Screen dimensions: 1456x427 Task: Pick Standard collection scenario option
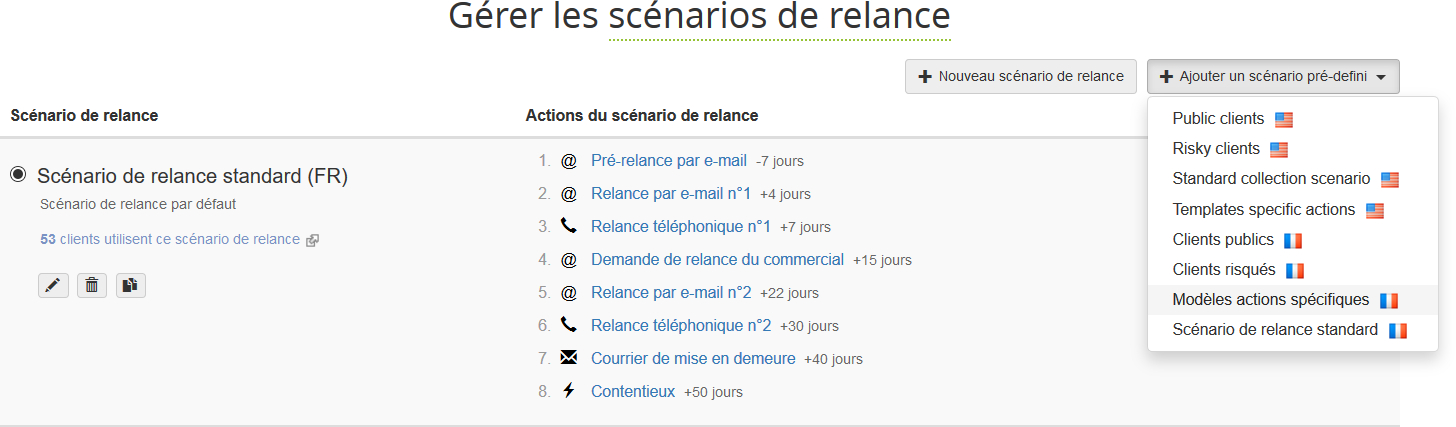coord(1271,179)
